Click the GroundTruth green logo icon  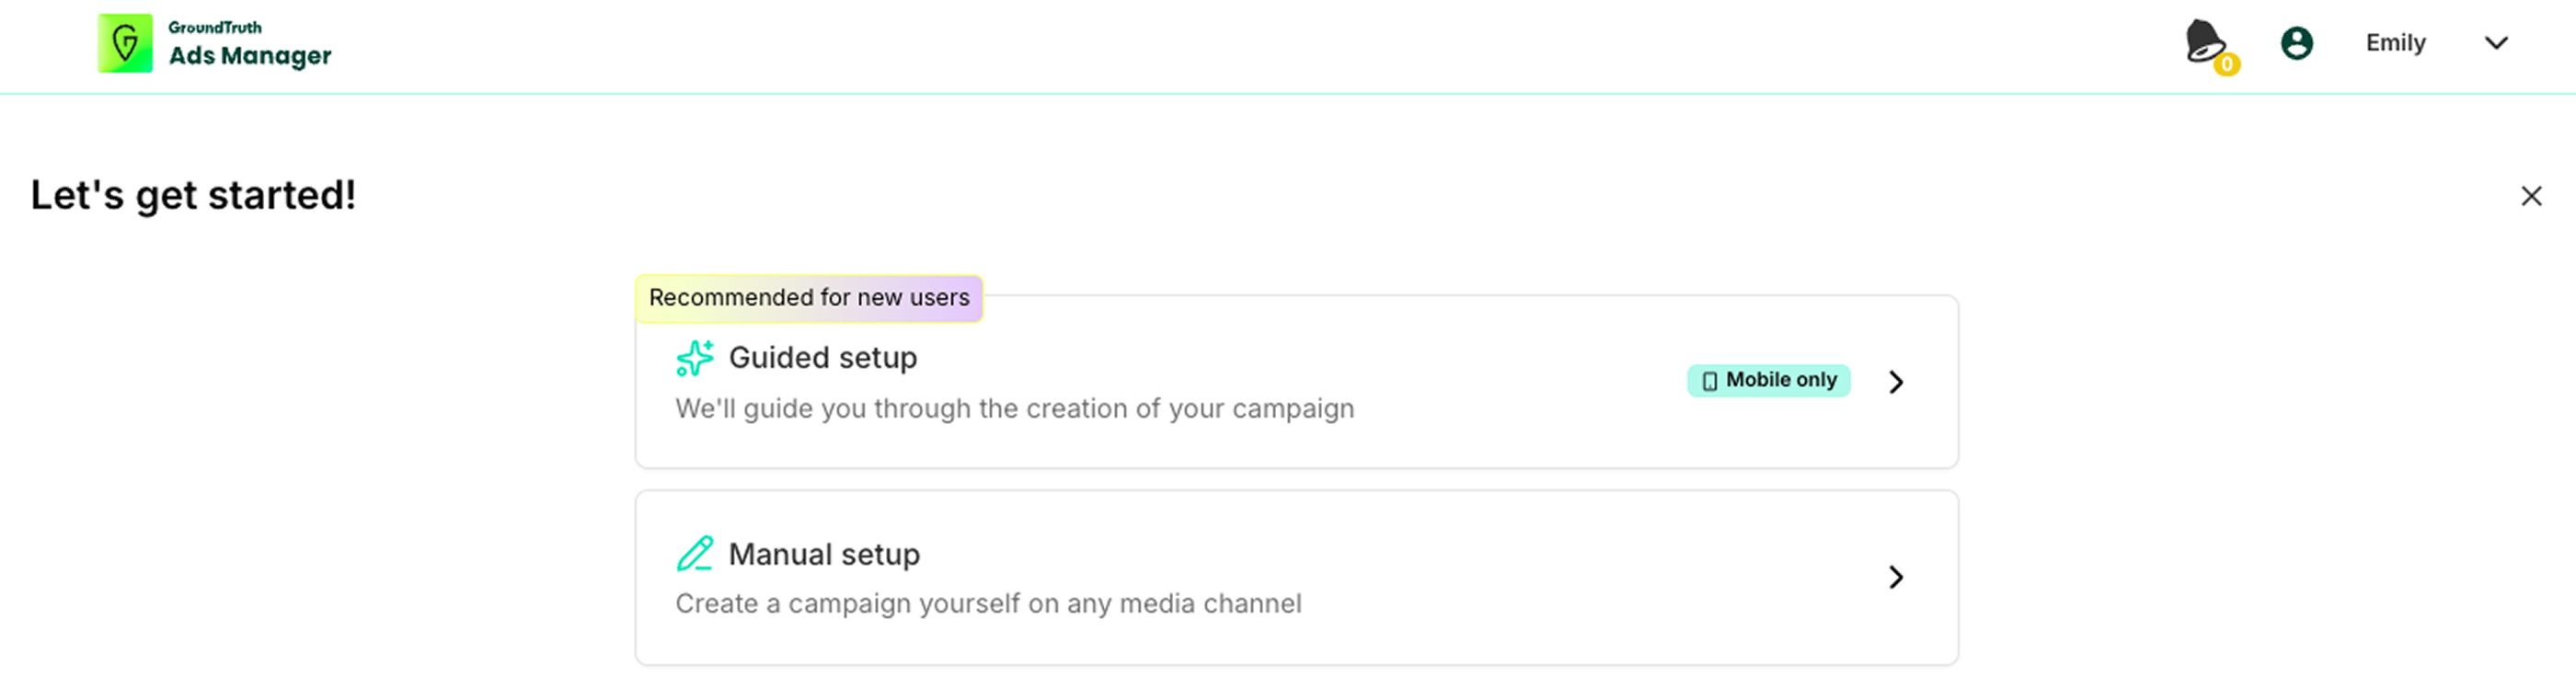coord(125,43)
